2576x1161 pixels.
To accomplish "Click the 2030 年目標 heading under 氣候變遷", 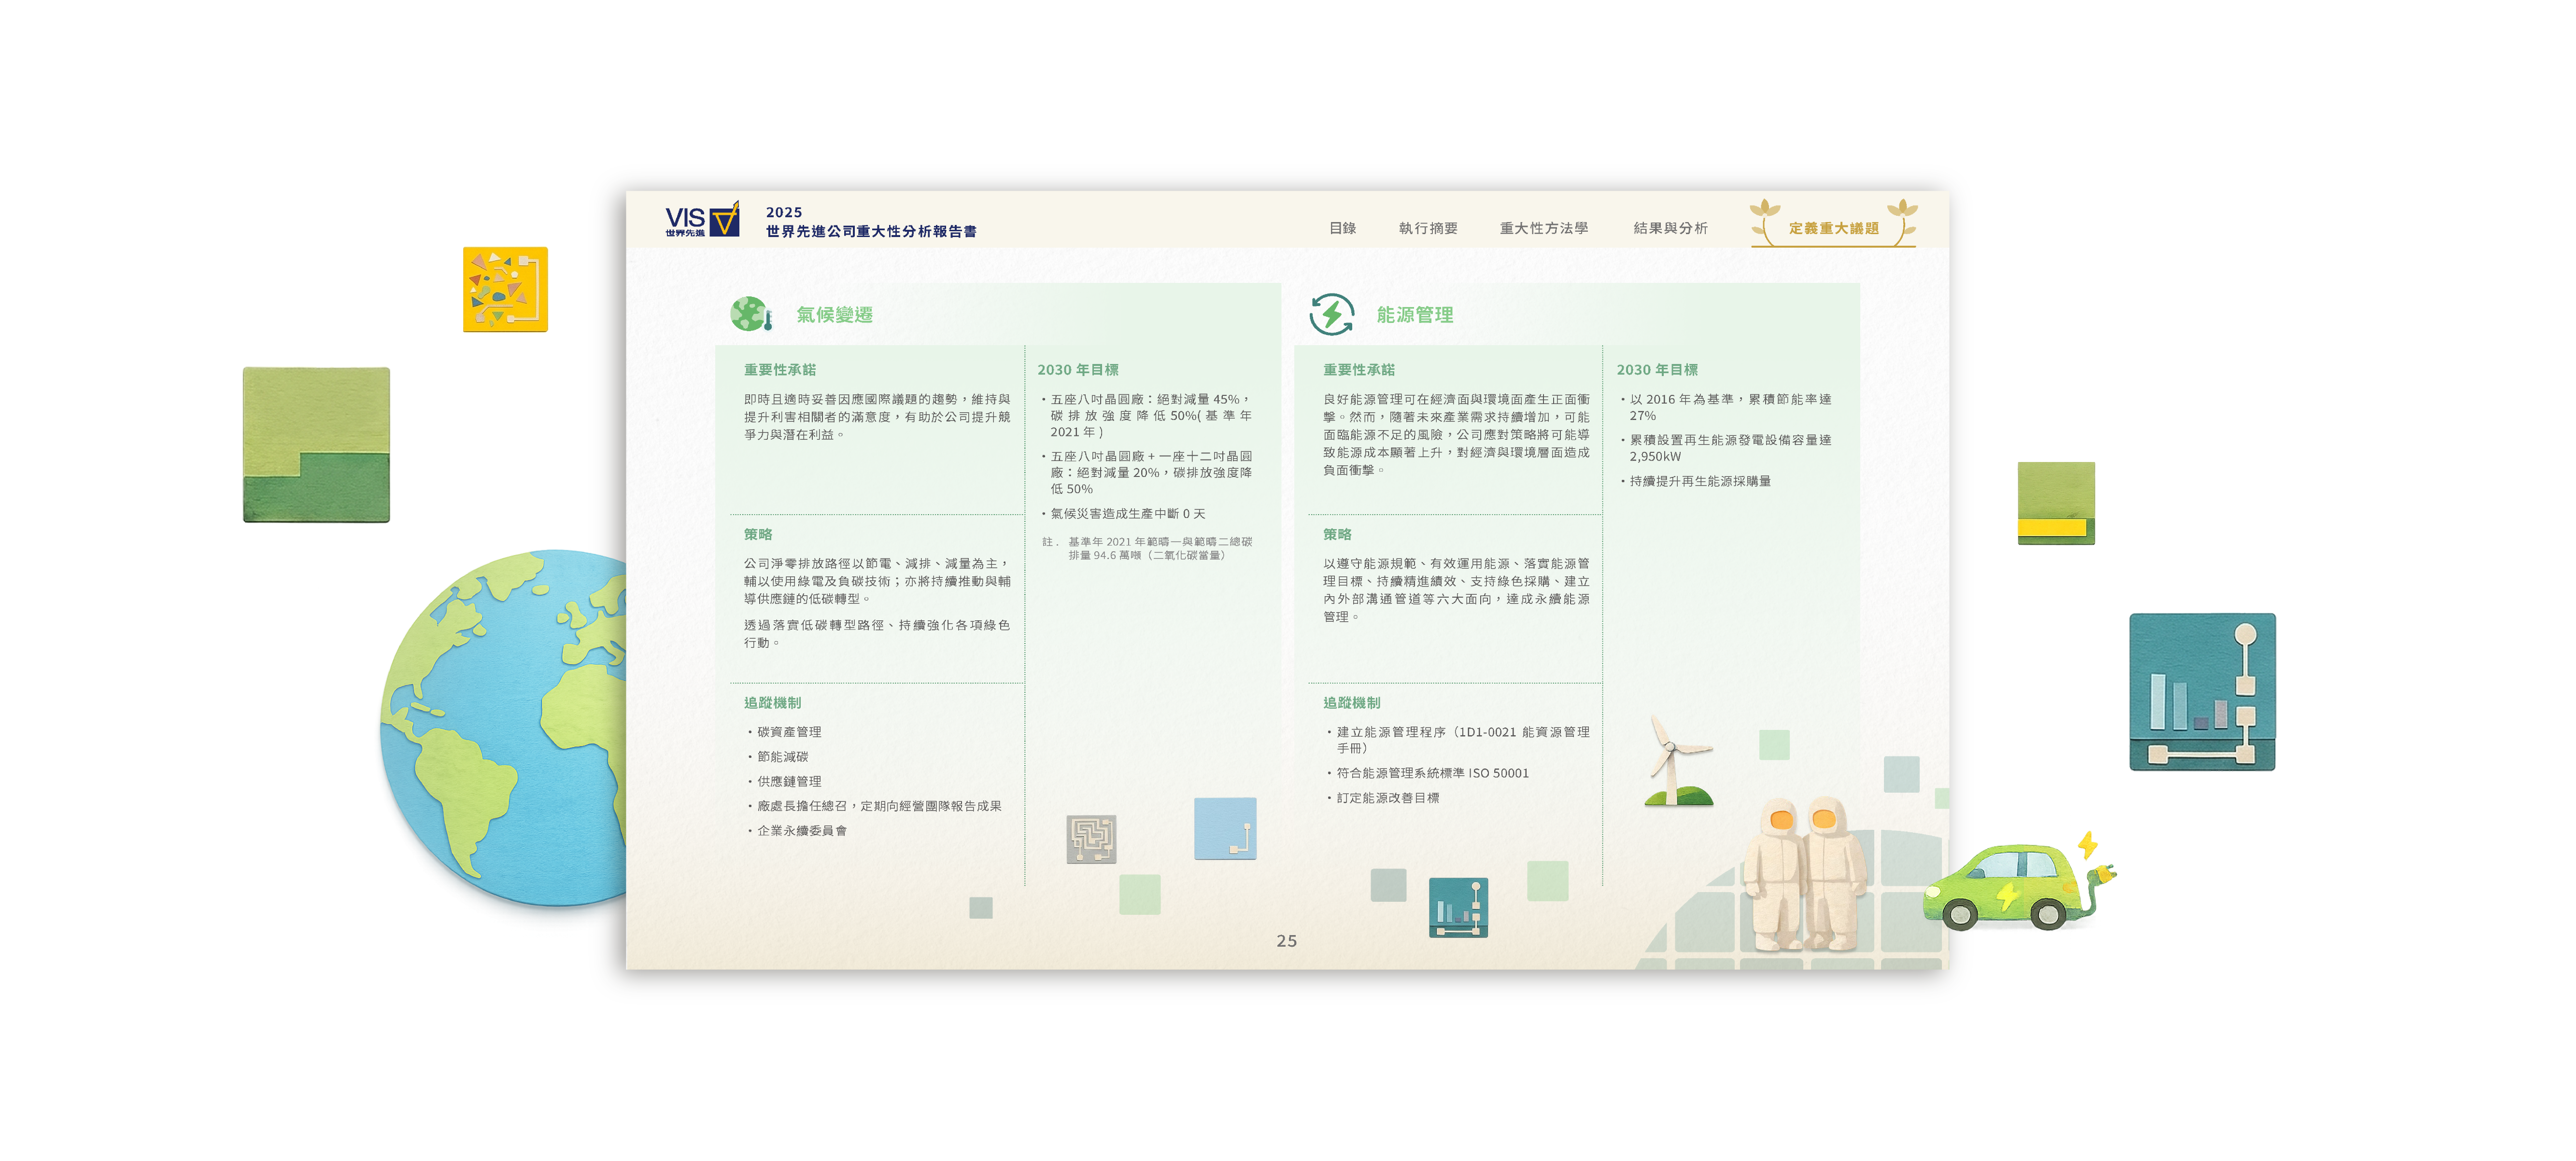I will [1077, 370].
